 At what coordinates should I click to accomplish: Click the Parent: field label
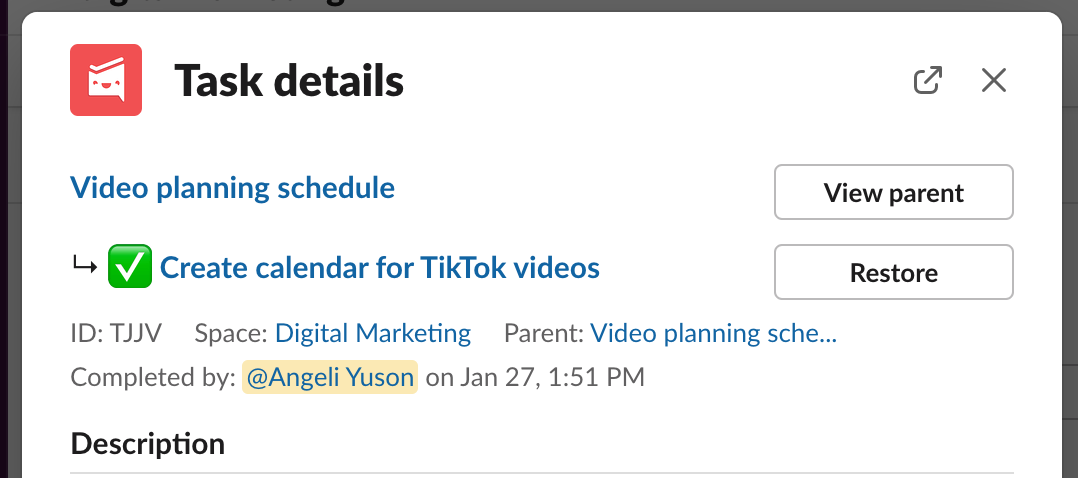[x=544, y=334]
